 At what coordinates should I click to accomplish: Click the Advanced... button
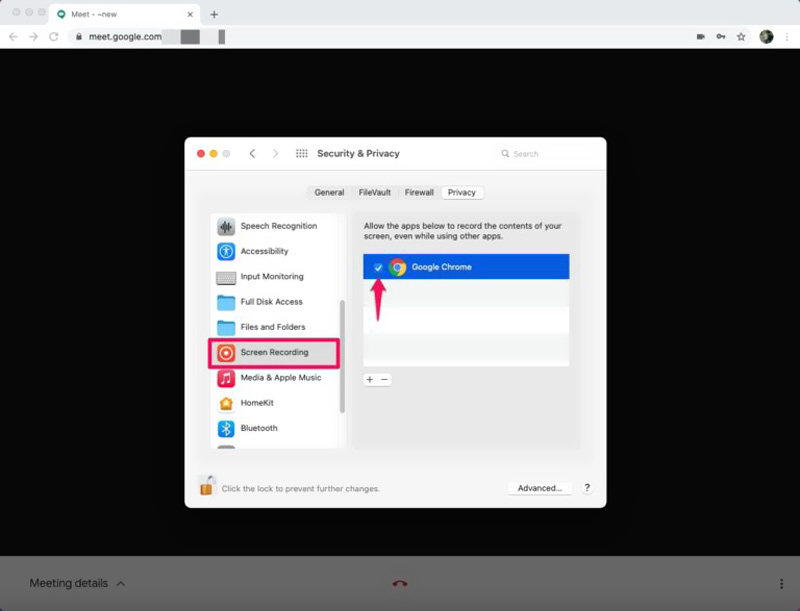click(x=540, y=488)
